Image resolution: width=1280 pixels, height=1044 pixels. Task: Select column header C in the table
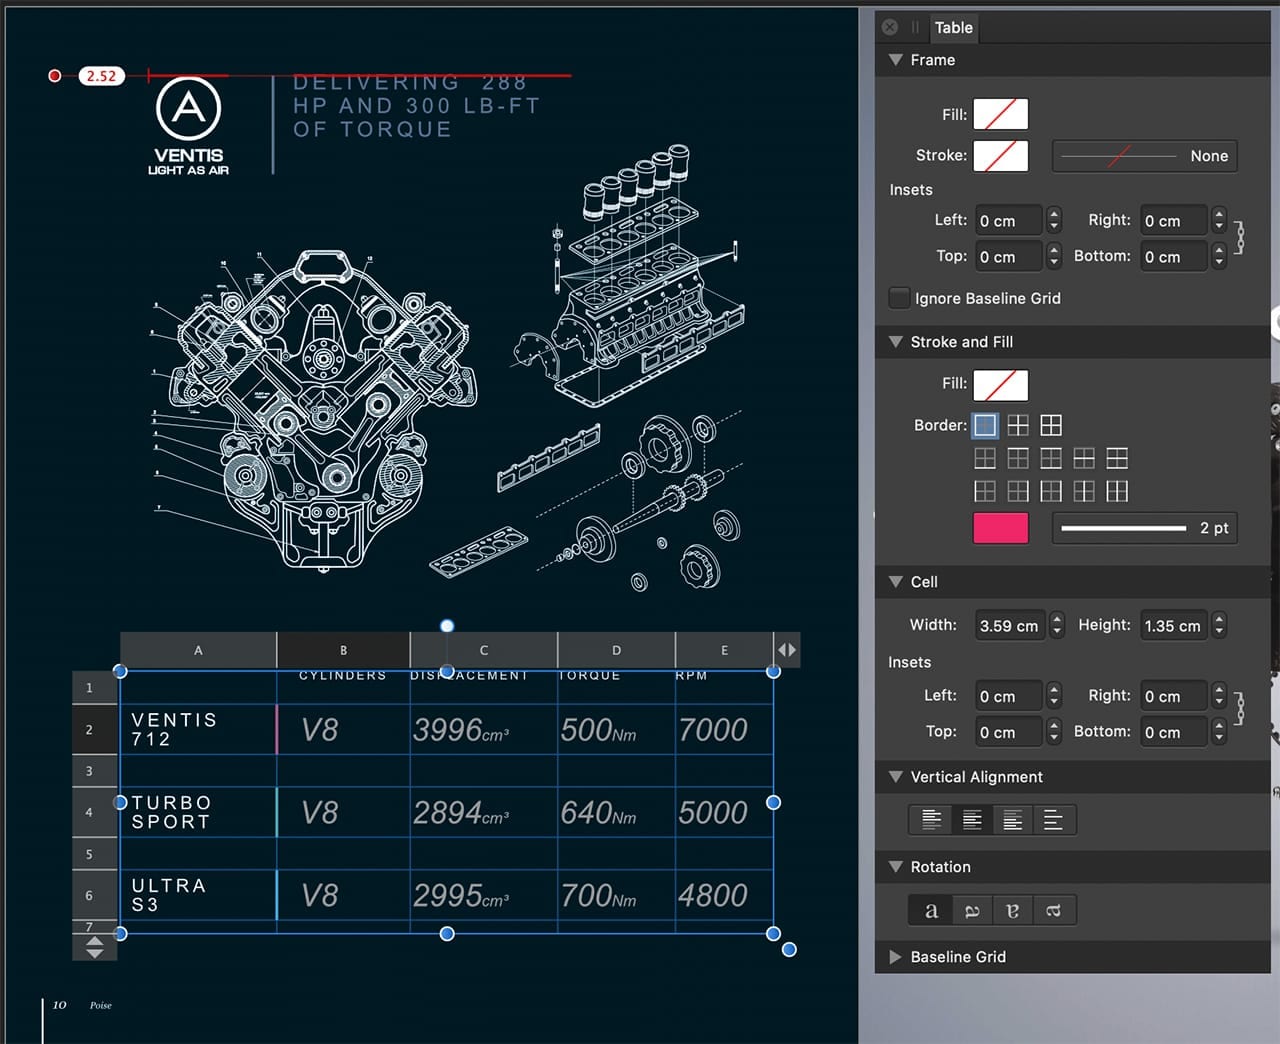483,650
